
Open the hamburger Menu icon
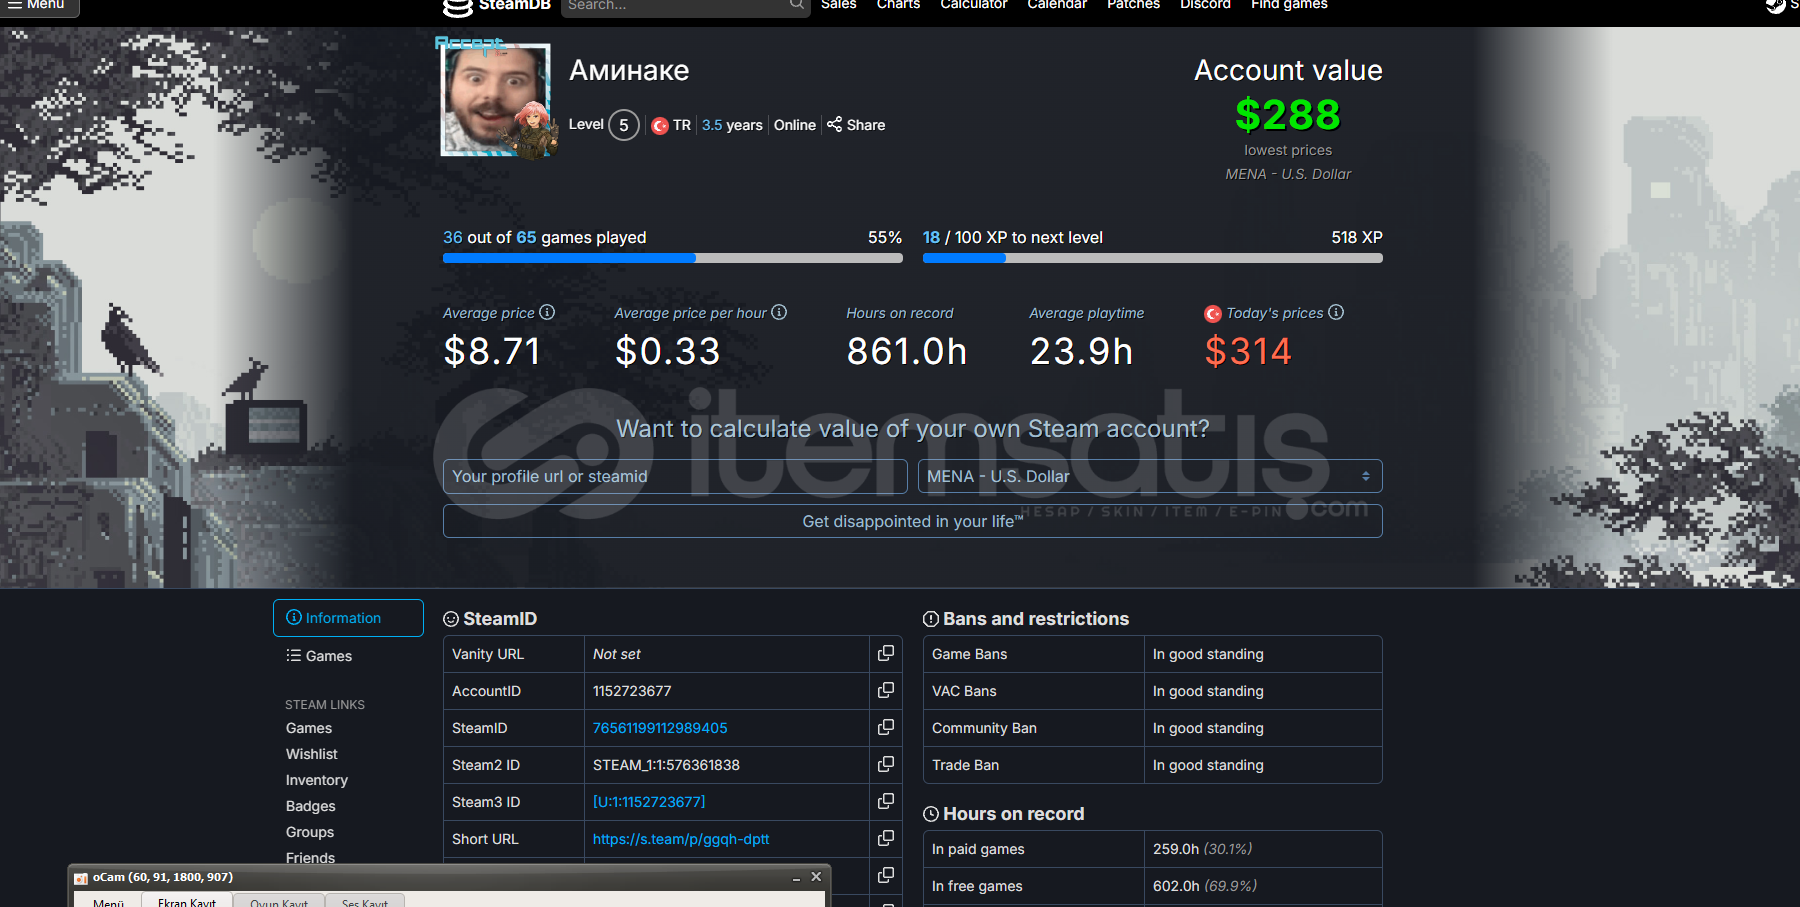pyautogui.click(x=15, y=5)
